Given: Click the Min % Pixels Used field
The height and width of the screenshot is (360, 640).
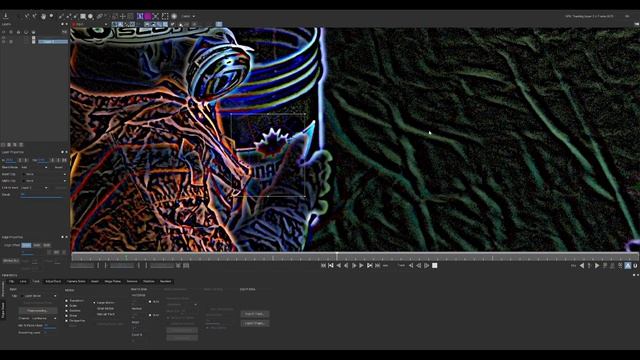Looking at the screenshot, I should click(50, 326).
